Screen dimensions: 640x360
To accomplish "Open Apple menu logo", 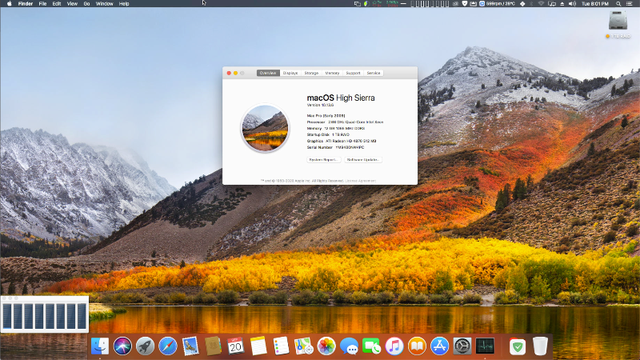I will (9, 4).
